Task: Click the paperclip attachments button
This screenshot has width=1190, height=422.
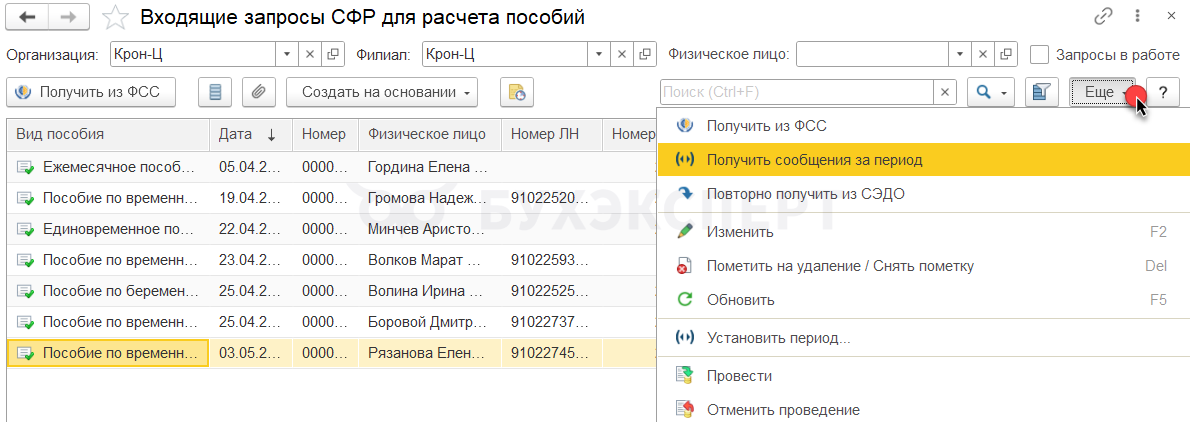Action: (259, 93)
